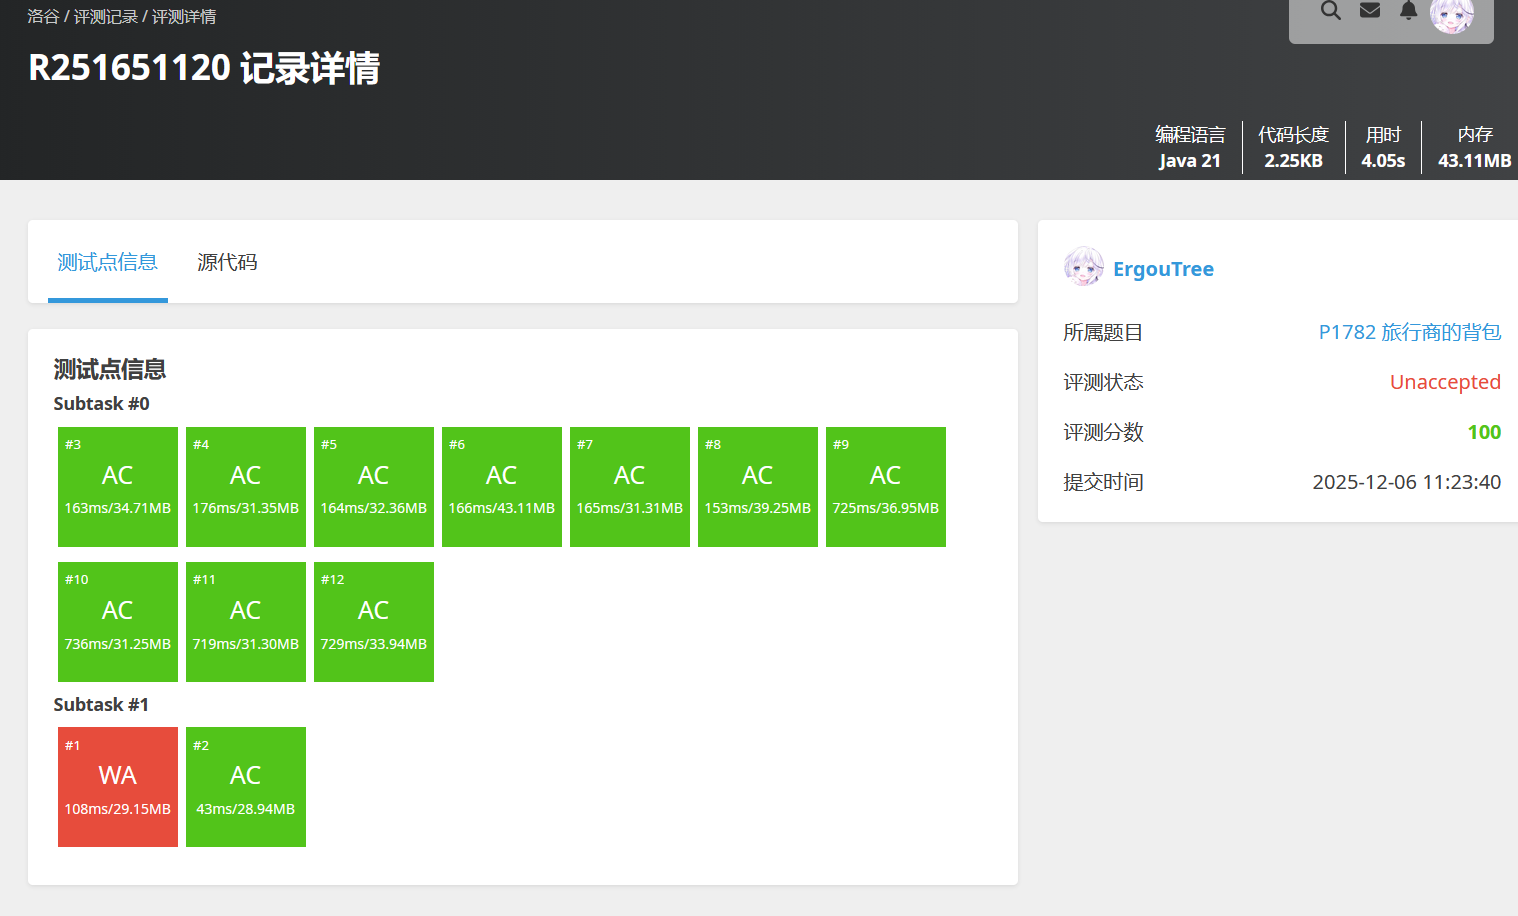Click test case #8 taking 153ms
The image size is (1518, 916).
758,487
